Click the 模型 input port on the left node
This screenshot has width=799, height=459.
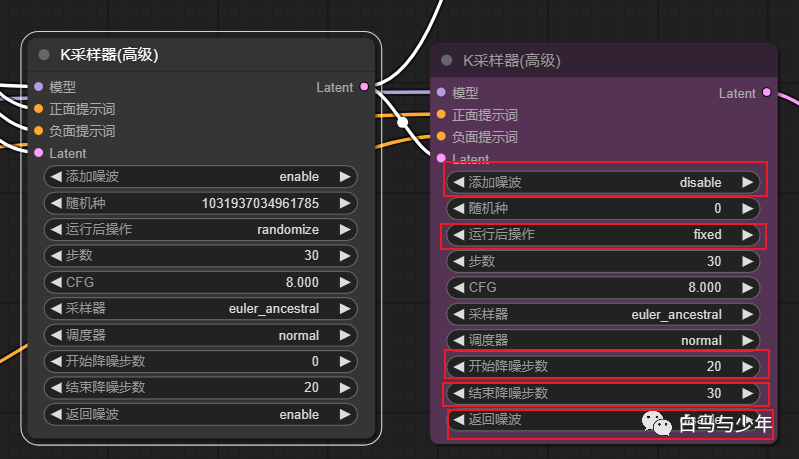(x=39, y=87)
